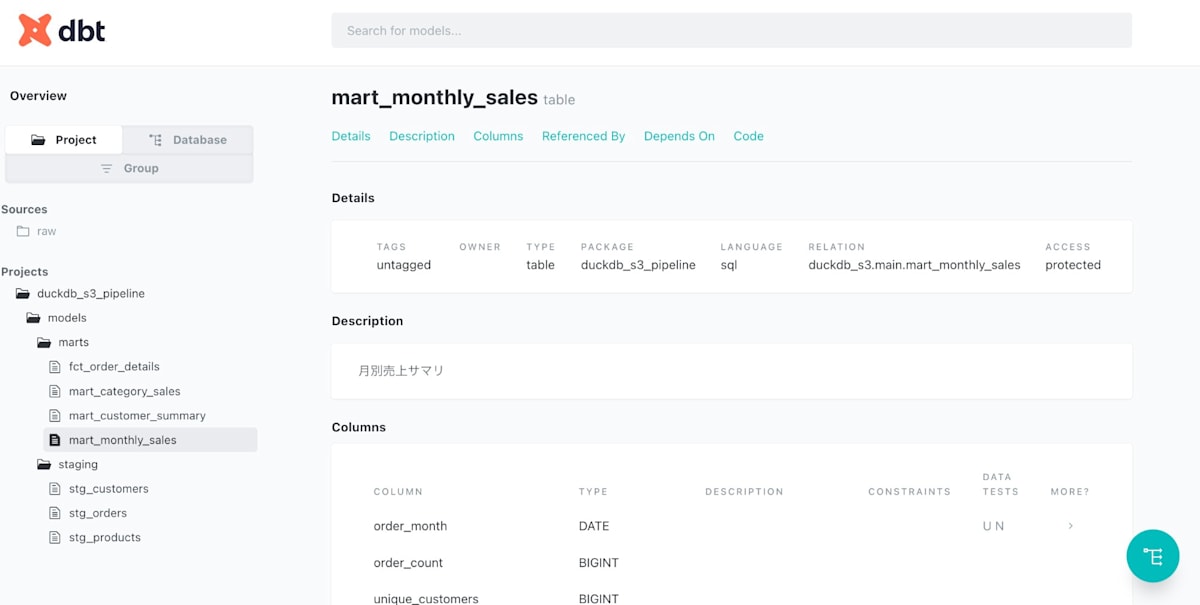Open the fct_order_details model
Viewport: 1200px width, 605px height.
[114, 367]
